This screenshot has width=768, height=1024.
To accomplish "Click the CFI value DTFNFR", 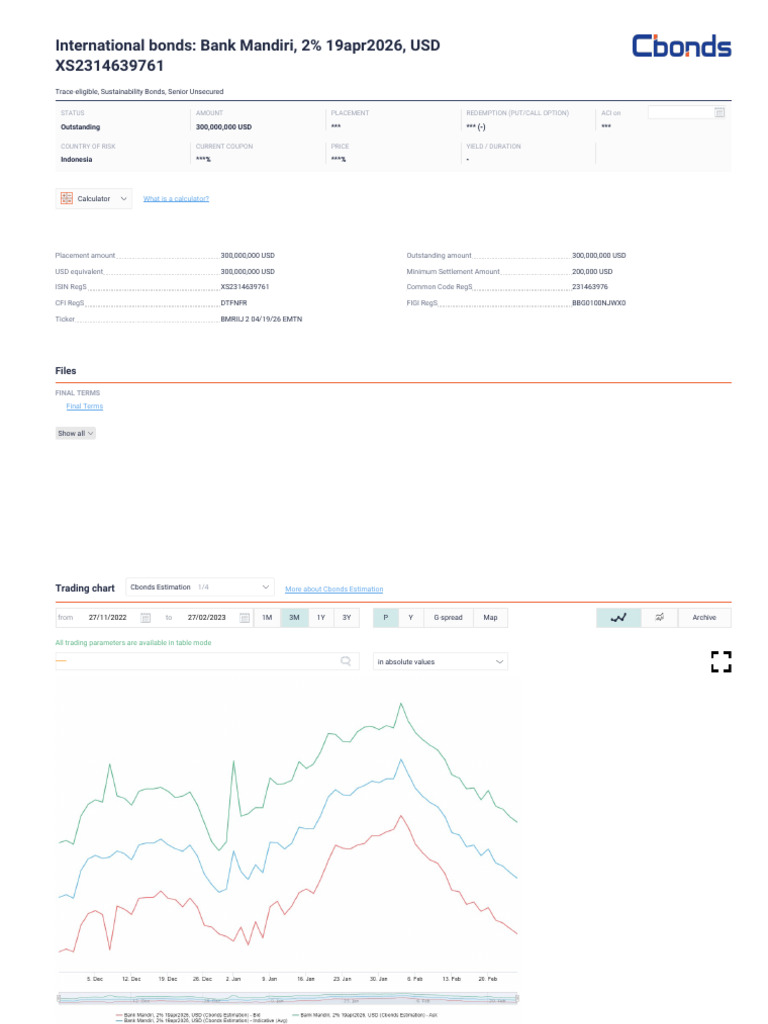I will (x=234, y=303).
